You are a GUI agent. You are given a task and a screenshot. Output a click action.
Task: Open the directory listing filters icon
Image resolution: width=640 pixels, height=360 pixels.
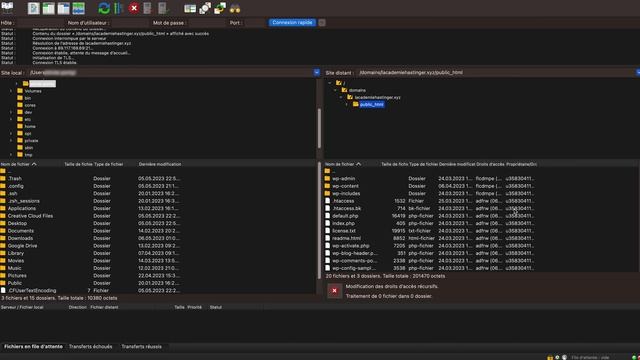pyautogui.click(x=190, y=8)
